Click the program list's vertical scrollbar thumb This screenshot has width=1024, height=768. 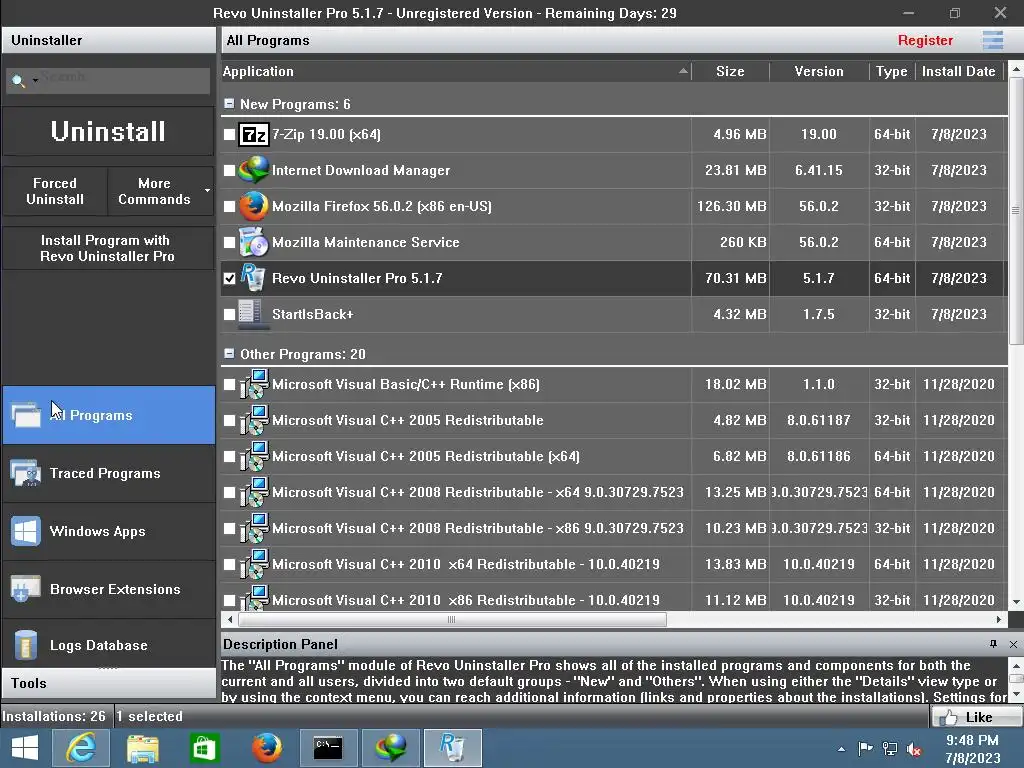(x=1016, y=210)
